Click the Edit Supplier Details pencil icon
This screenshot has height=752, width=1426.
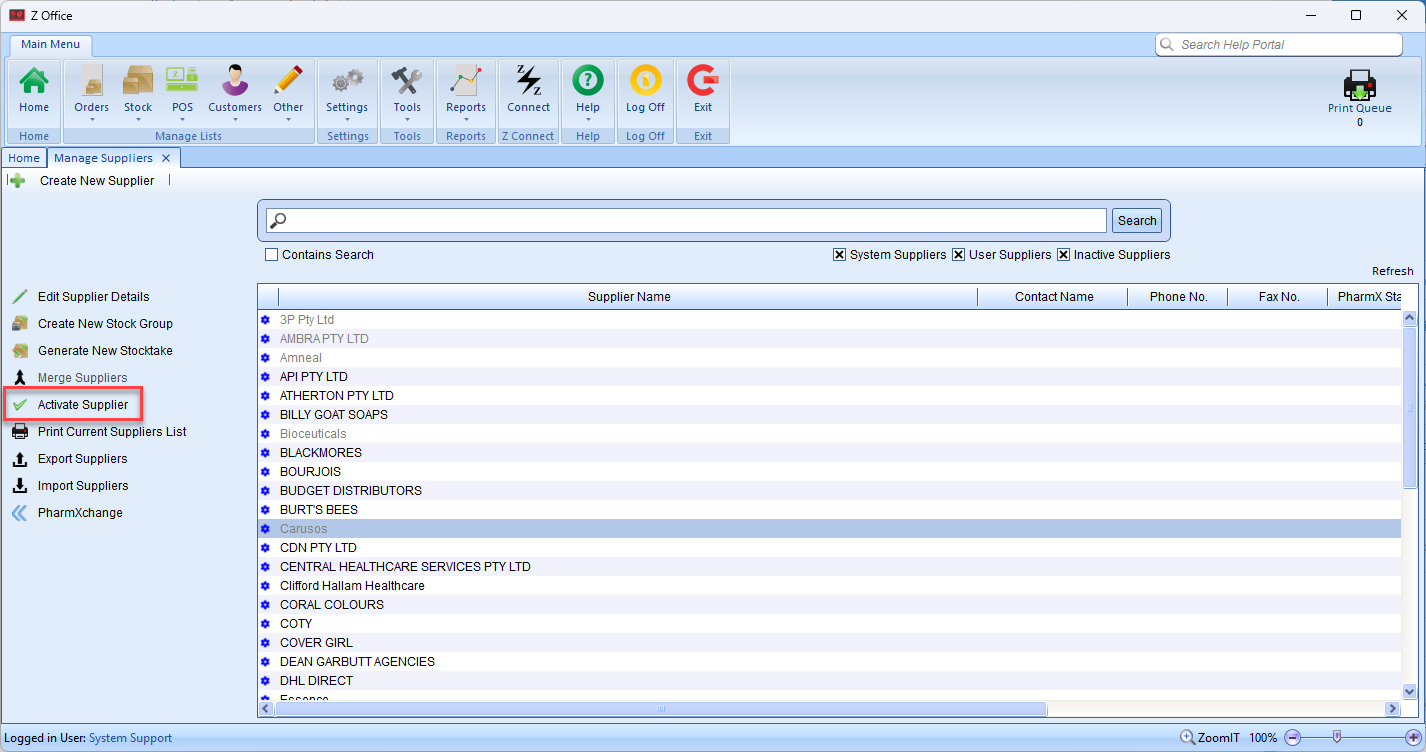(x=19, y=297)
